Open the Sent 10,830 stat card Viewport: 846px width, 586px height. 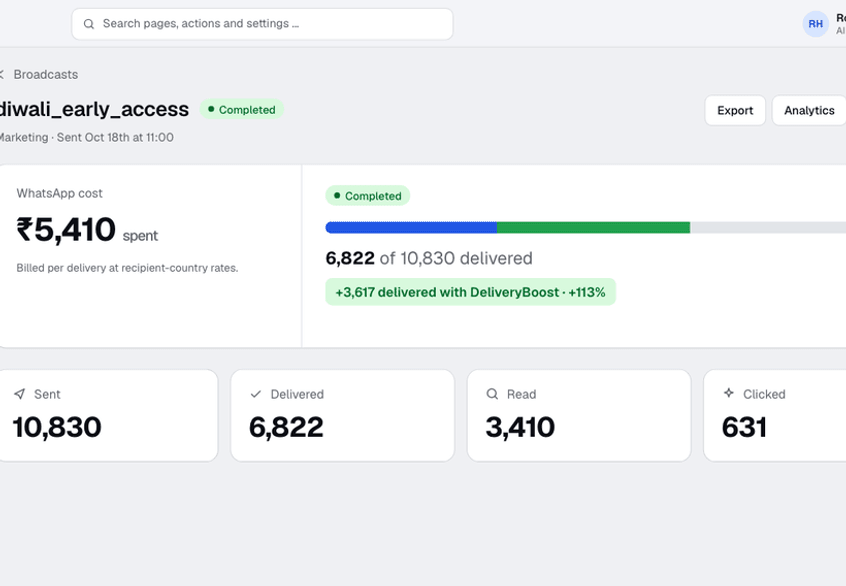click(108, 415)
